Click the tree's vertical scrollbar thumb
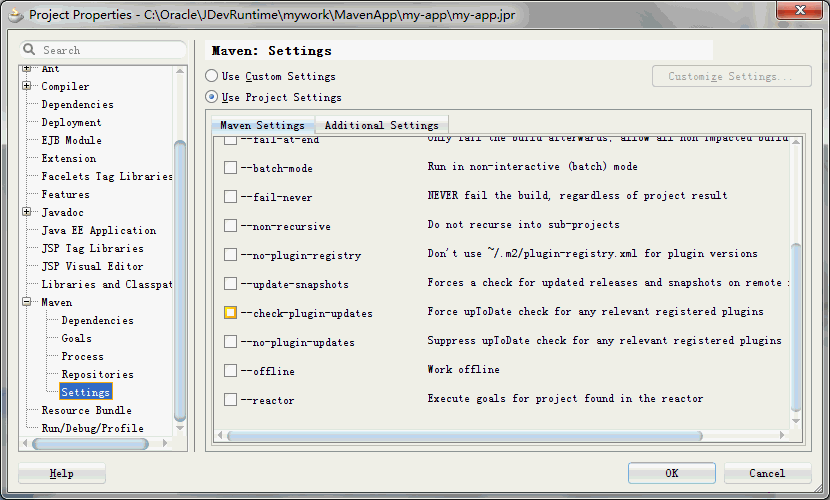This screenshot has width=830, height=500. click(x=180, y=280)
